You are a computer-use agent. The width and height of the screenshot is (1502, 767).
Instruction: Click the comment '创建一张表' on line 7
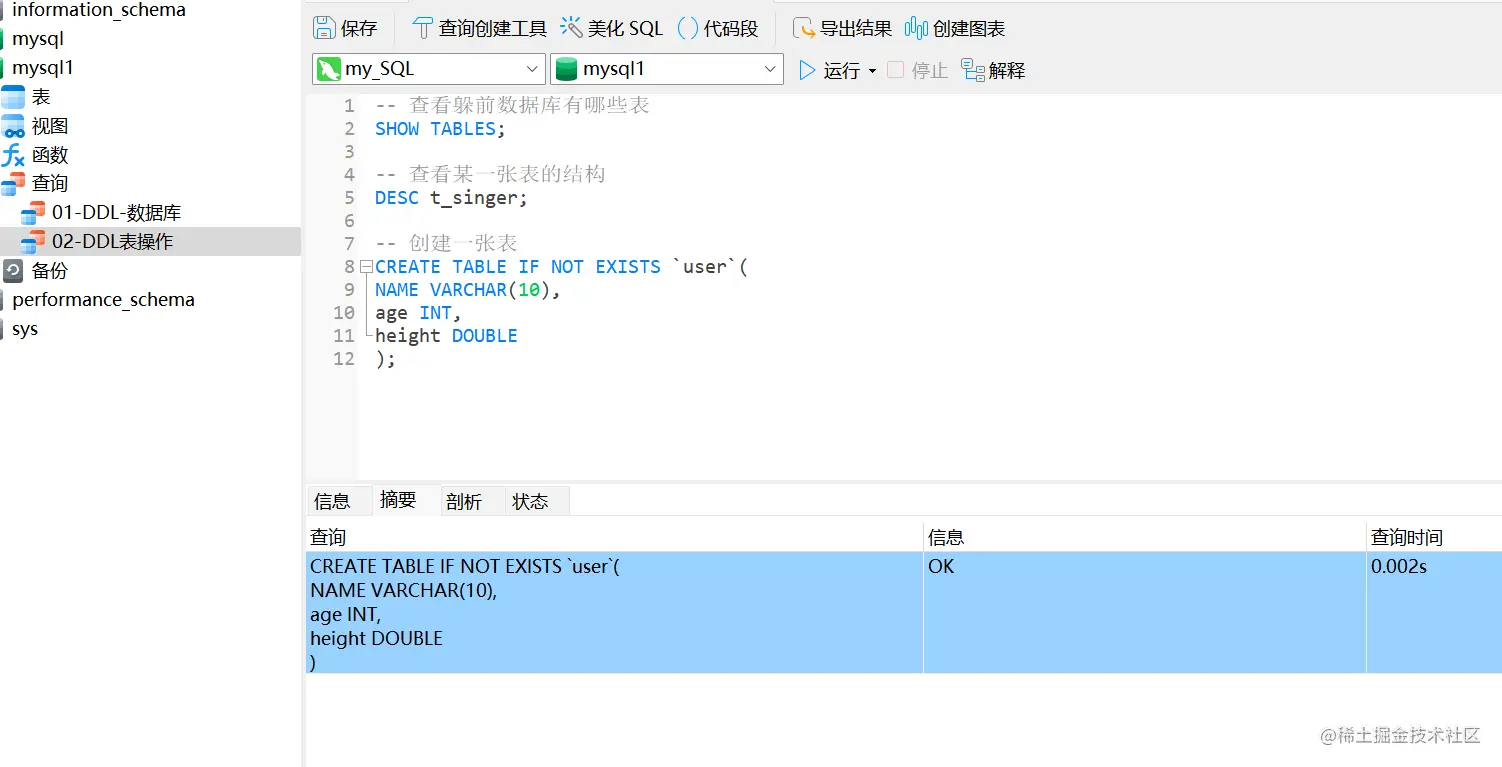coord(463,243)
